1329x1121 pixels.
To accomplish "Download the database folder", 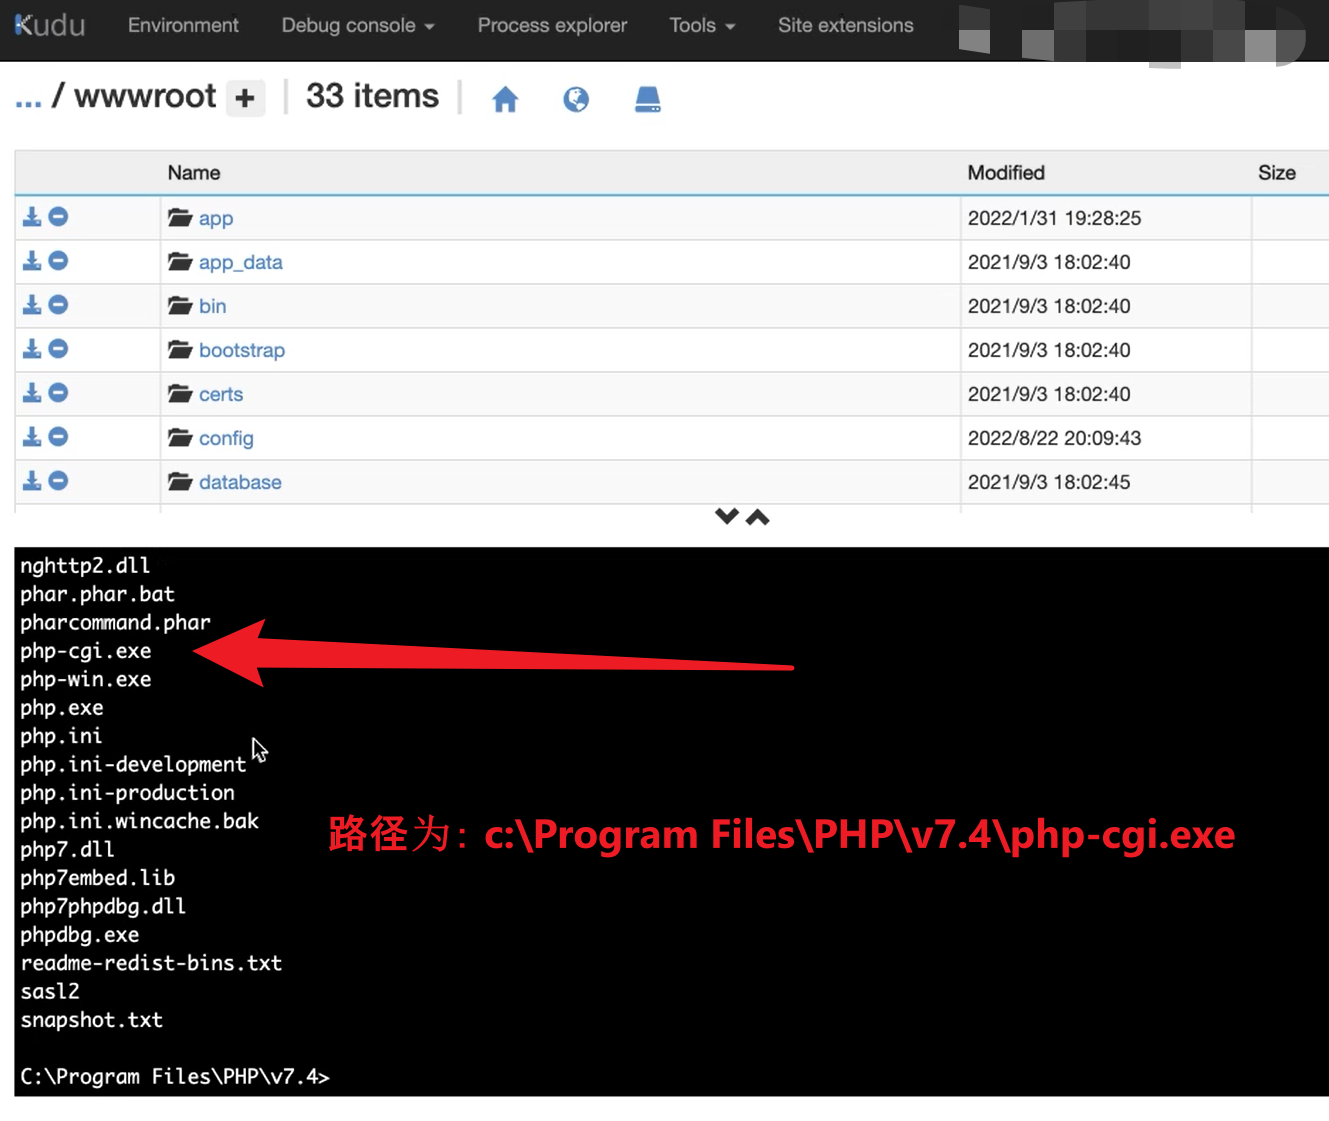I will 32,481.
